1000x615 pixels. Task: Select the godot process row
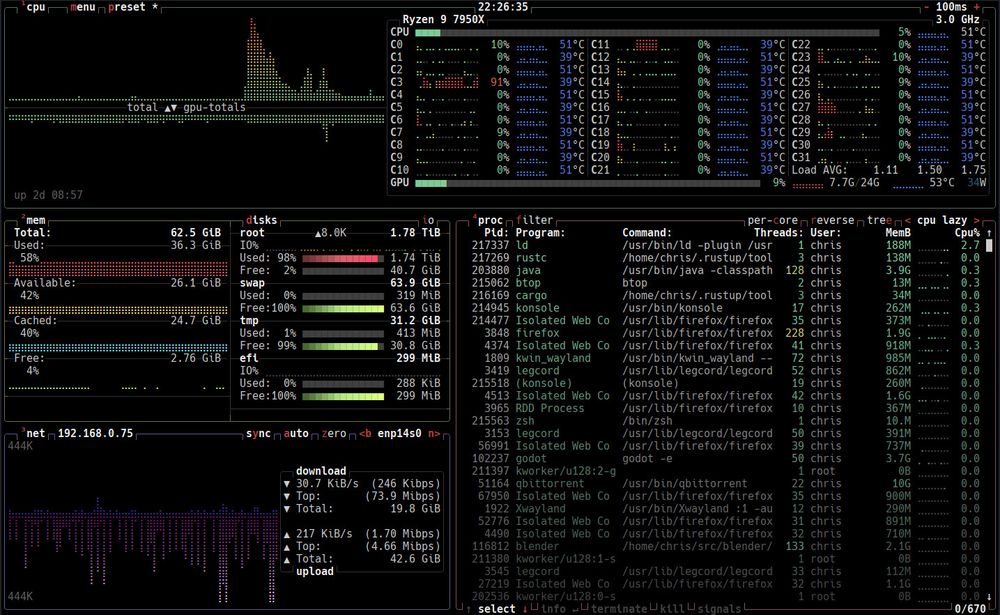pos(725,459)
